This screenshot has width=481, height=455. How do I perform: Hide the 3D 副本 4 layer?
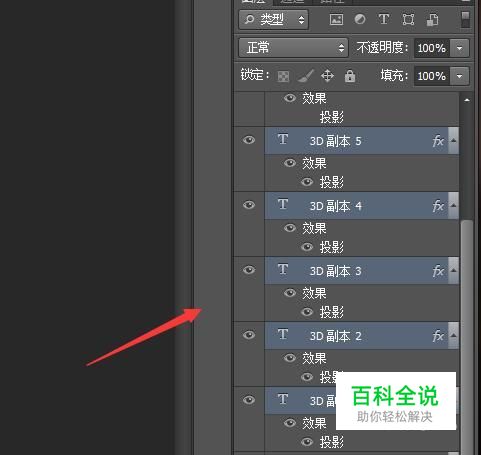pos(249,205)
